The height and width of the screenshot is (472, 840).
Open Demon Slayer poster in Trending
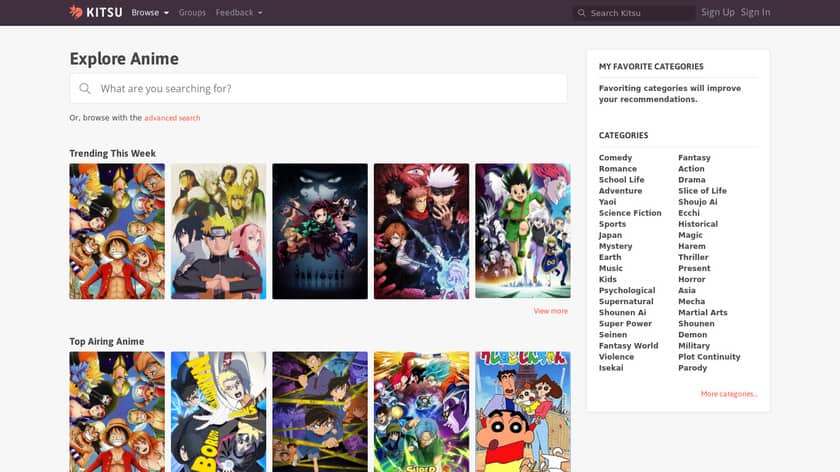[x=320, y=231]
